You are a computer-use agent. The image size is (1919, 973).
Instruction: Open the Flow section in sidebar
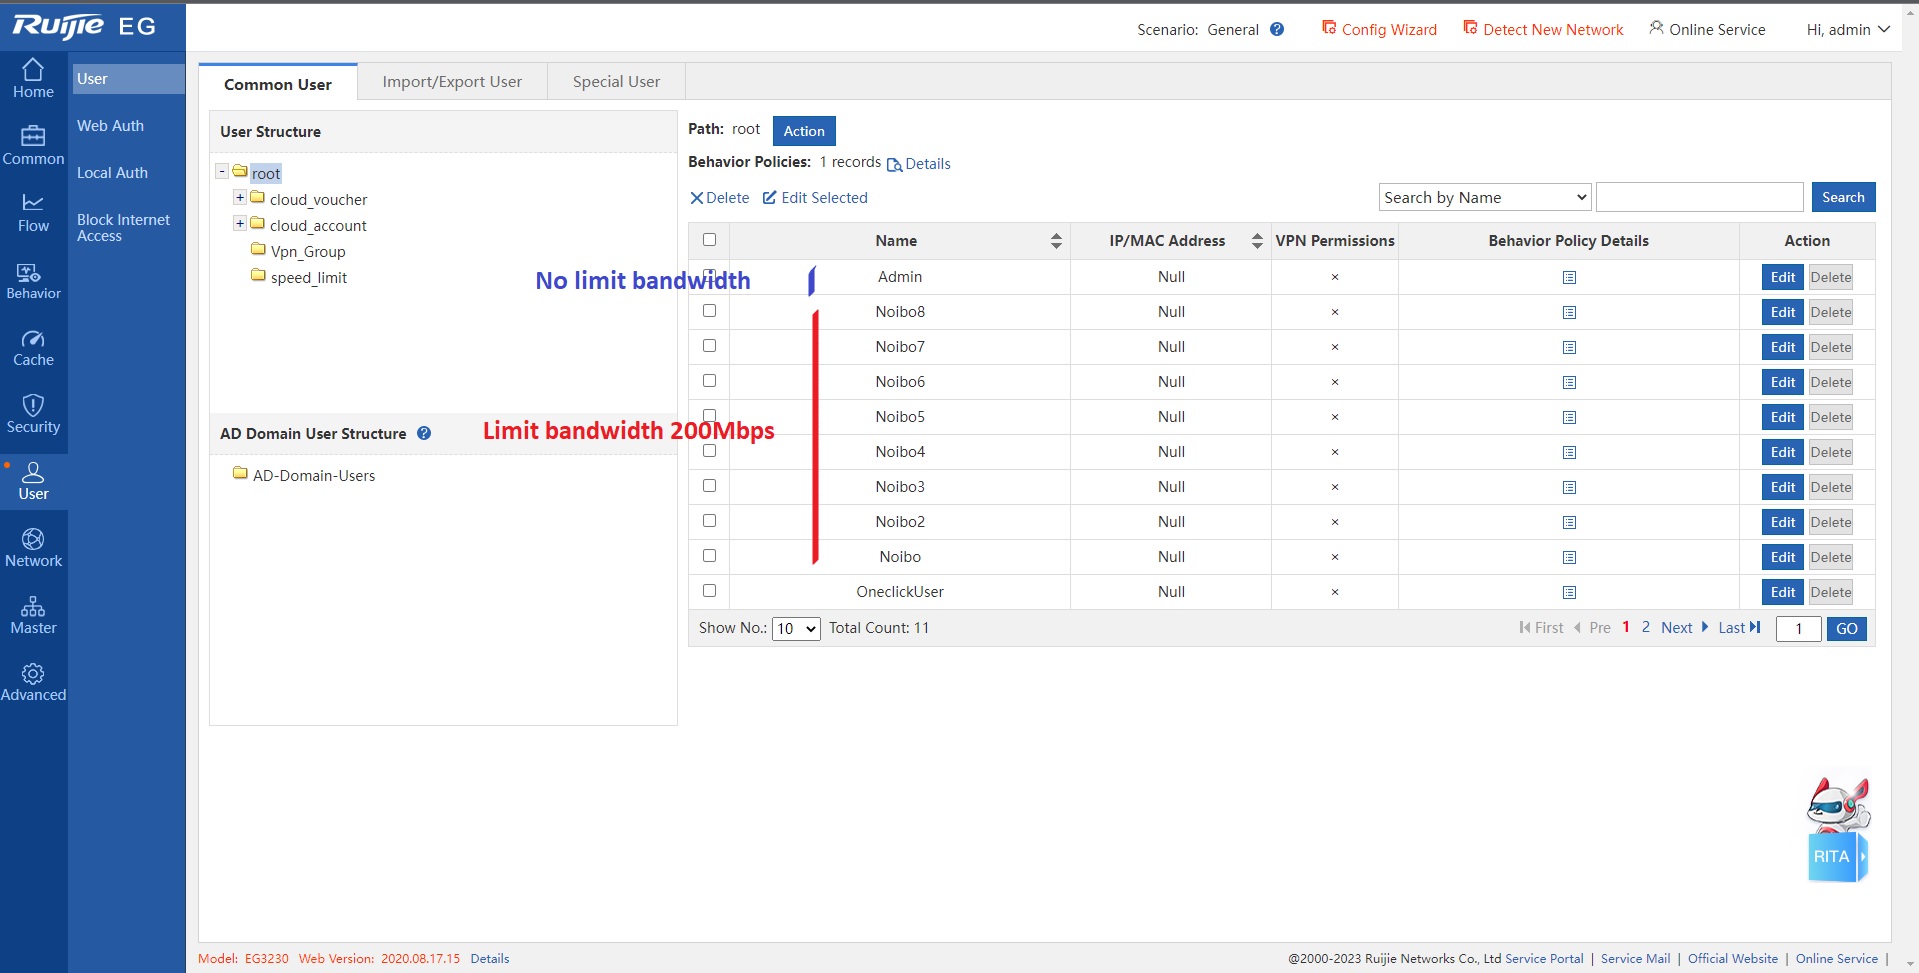33,213
